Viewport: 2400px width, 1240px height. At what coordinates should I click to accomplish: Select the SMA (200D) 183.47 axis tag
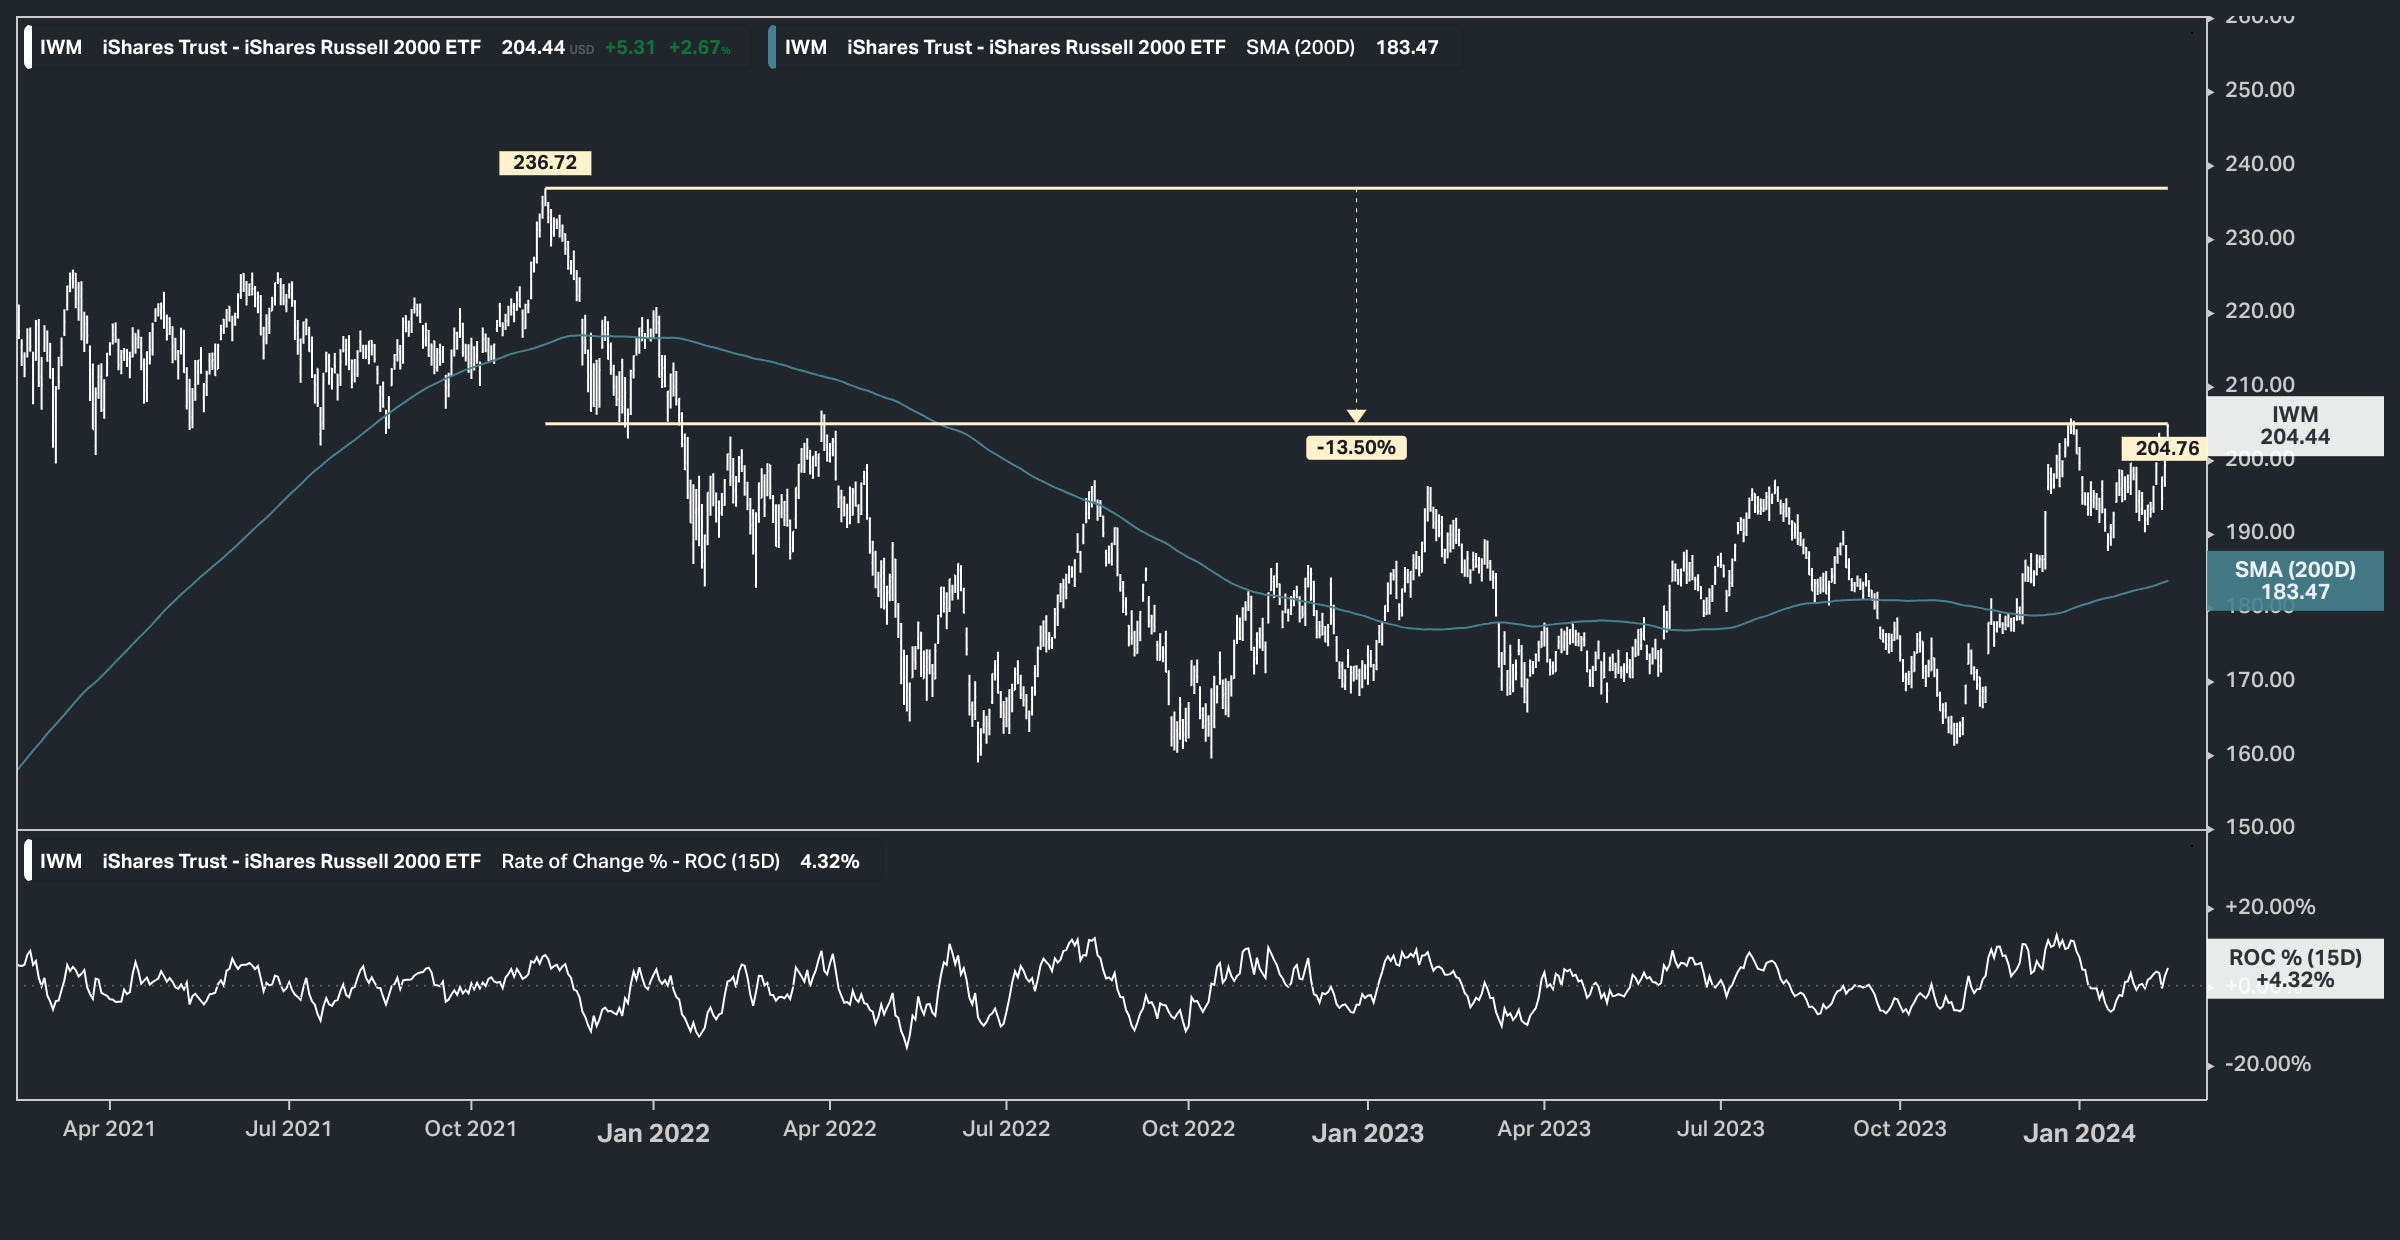2295,581
